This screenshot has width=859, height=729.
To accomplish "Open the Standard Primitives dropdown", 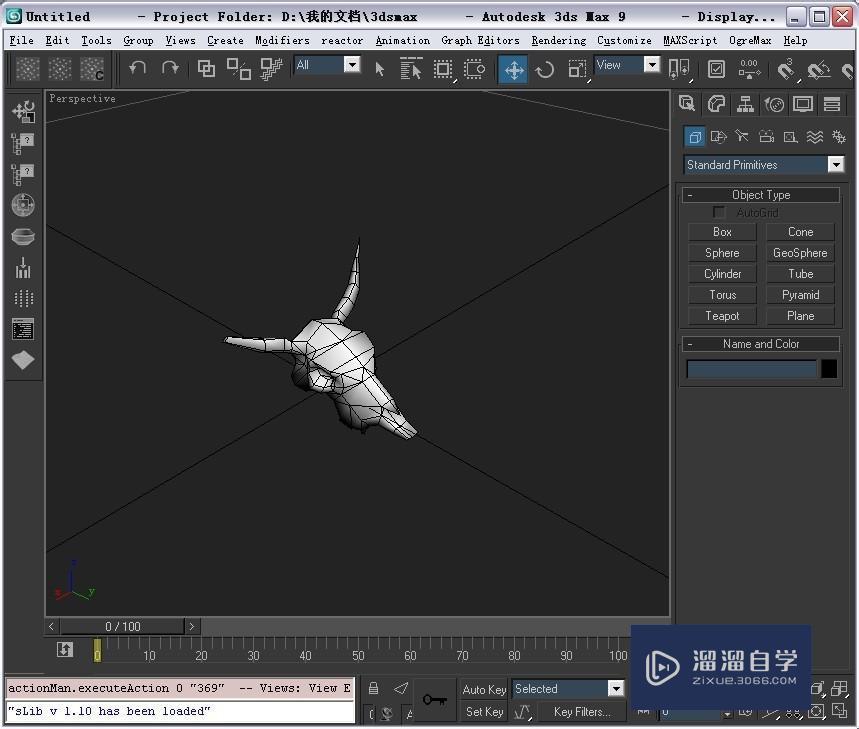I will click(x=835, y=165).
